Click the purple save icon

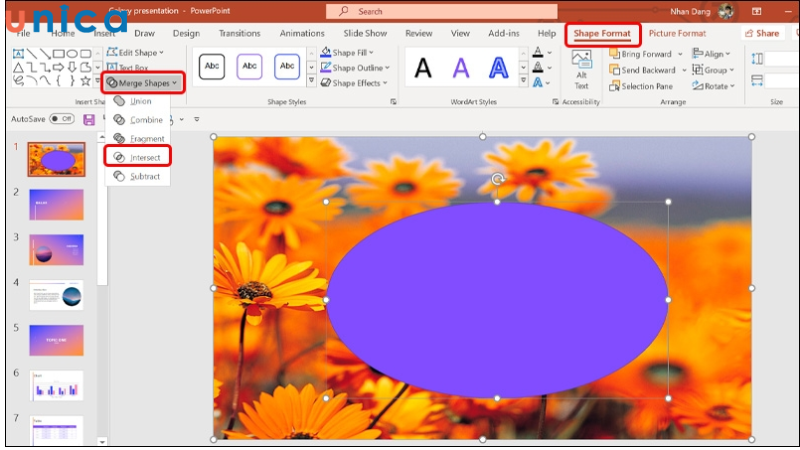89,119
